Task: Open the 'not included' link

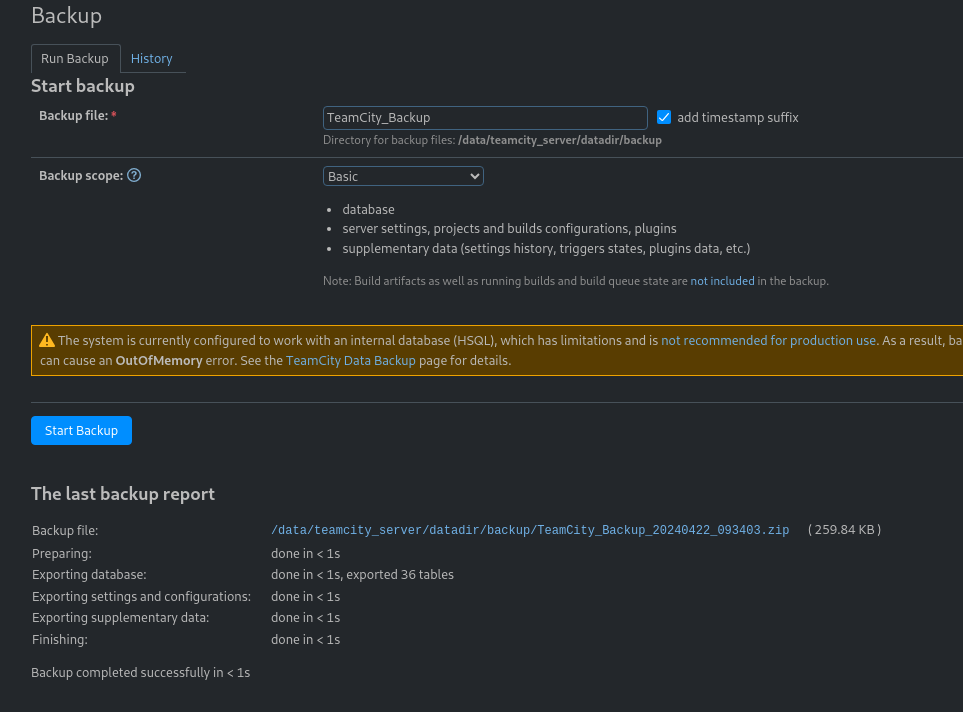Action: click(x=722, y=281)
